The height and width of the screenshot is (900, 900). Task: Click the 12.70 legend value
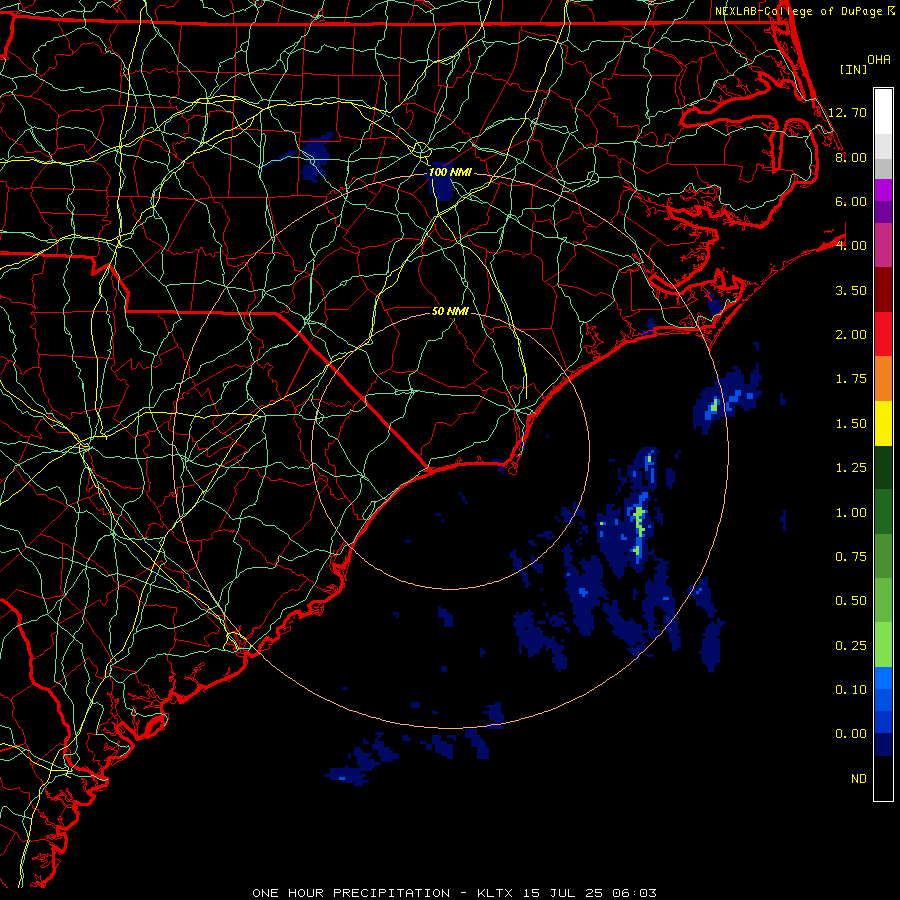847,112
